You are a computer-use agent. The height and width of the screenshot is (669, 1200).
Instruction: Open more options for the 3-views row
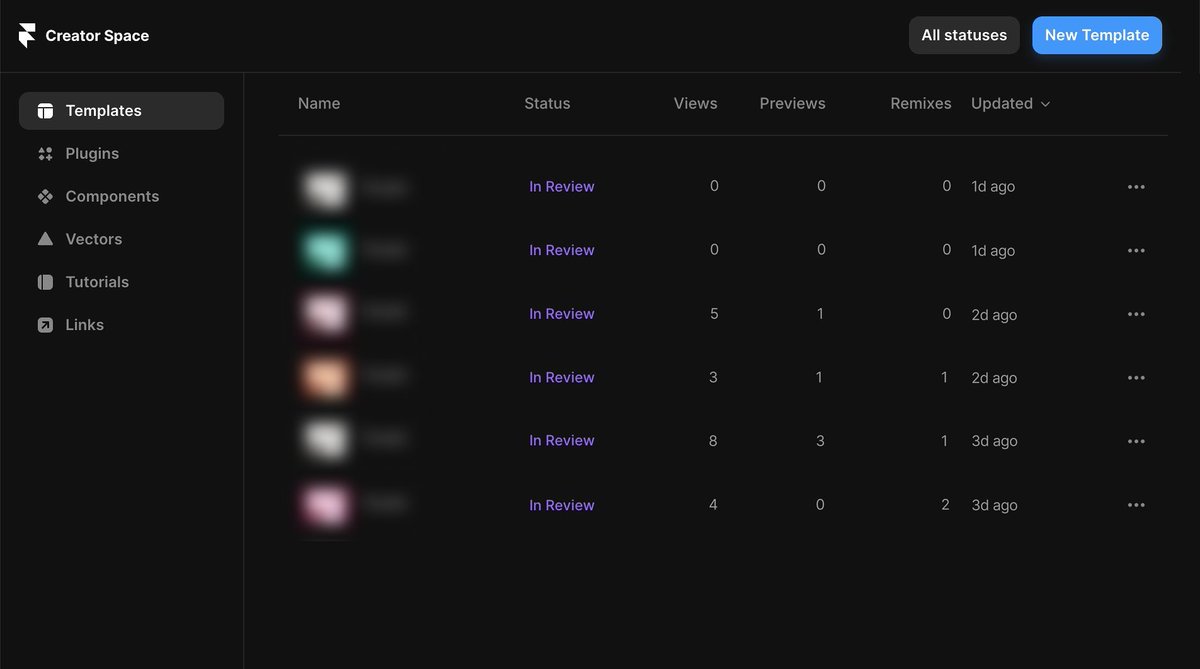[1136, 378]
